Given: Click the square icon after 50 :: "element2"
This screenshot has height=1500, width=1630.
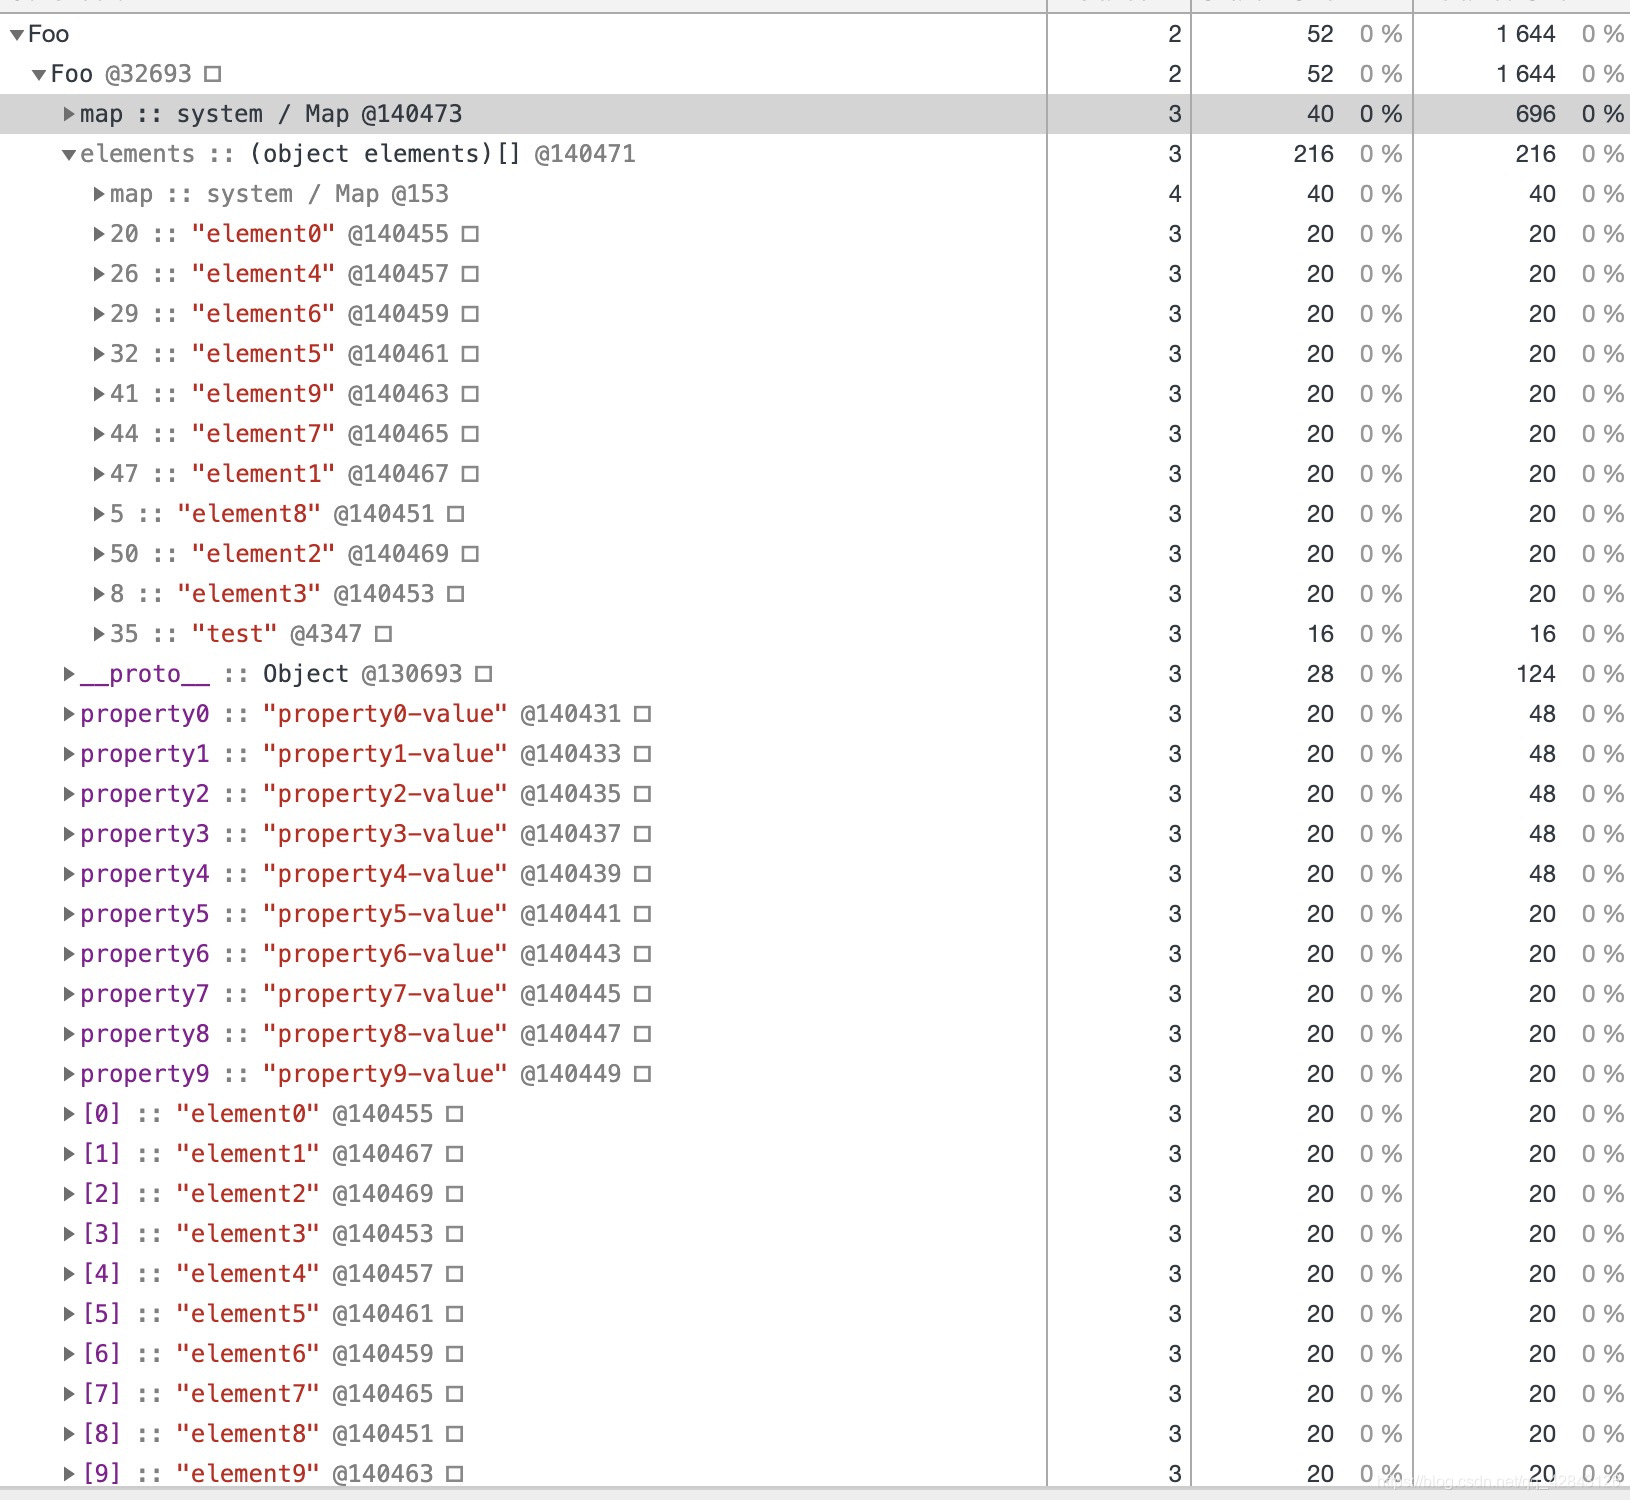Looking at the screenshot, I should click(x=470, y=554).
